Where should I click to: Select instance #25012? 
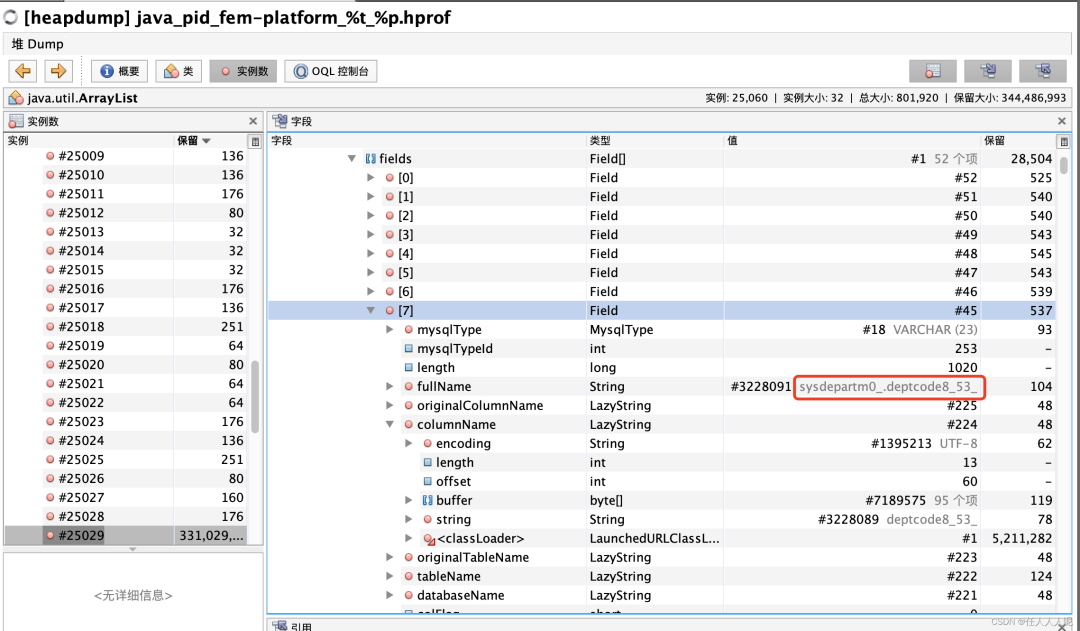(125, 213)
